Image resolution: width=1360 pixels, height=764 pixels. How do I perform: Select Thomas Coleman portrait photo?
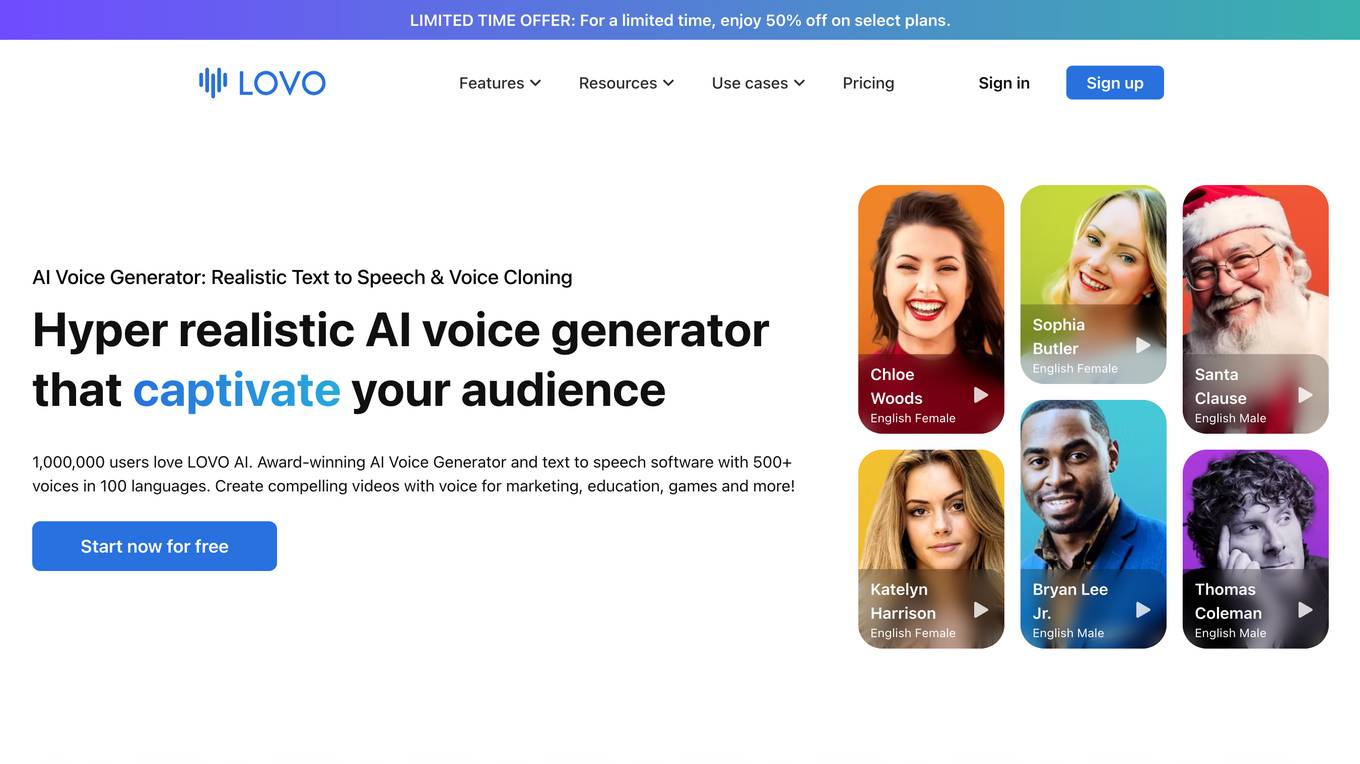pos(1255,510)
